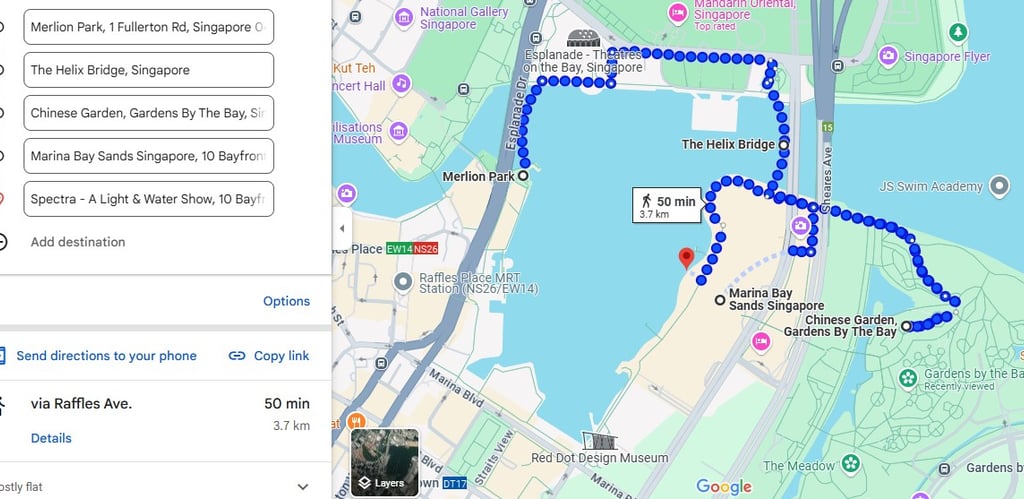Click the Helix Bridge destination field
Screen dimensions: 1024x499
tap(148, 70)
